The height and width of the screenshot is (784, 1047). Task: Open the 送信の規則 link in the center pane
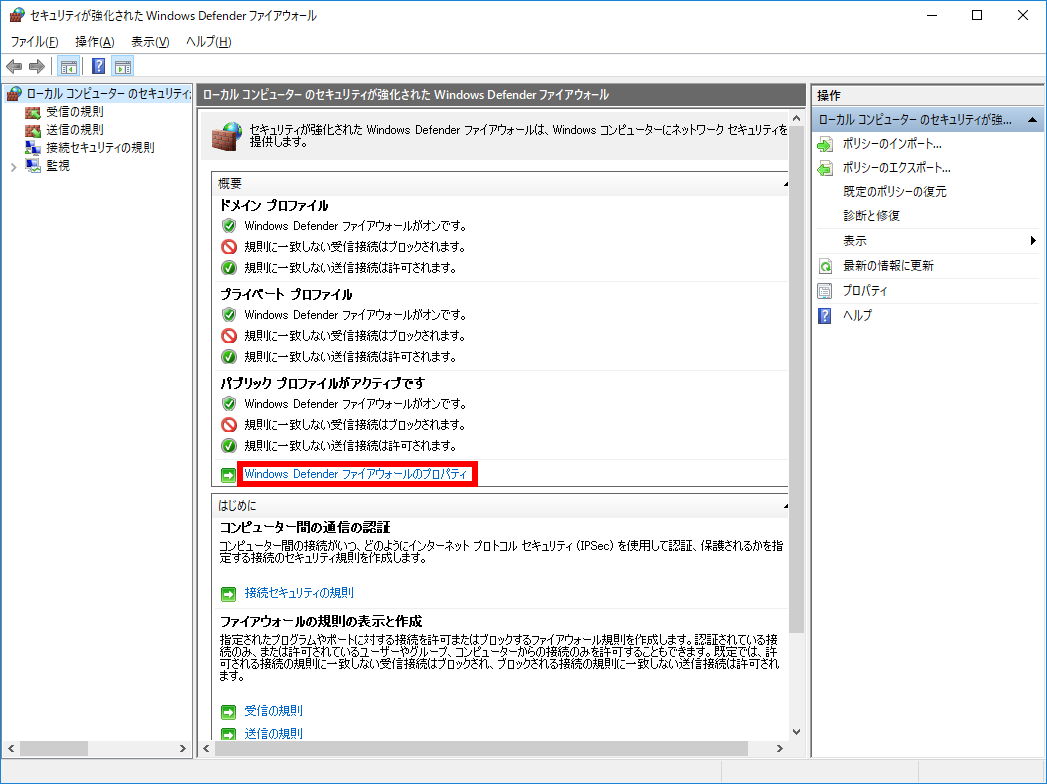pyautogui.click(x=273, y=734)
